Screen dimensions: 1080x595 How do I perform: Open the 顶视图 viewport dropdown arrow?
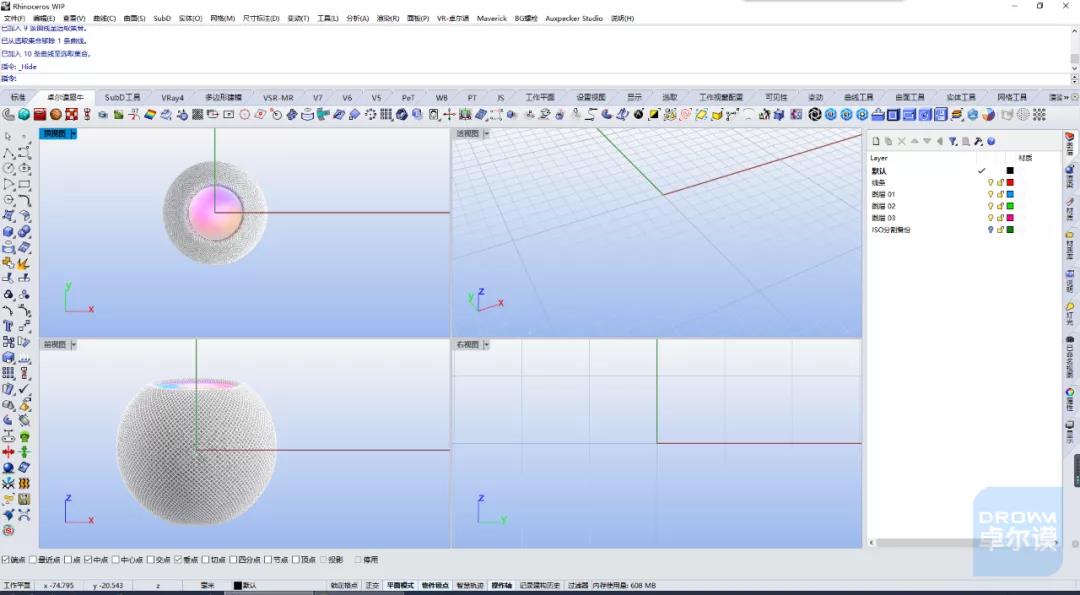(74, 134)
